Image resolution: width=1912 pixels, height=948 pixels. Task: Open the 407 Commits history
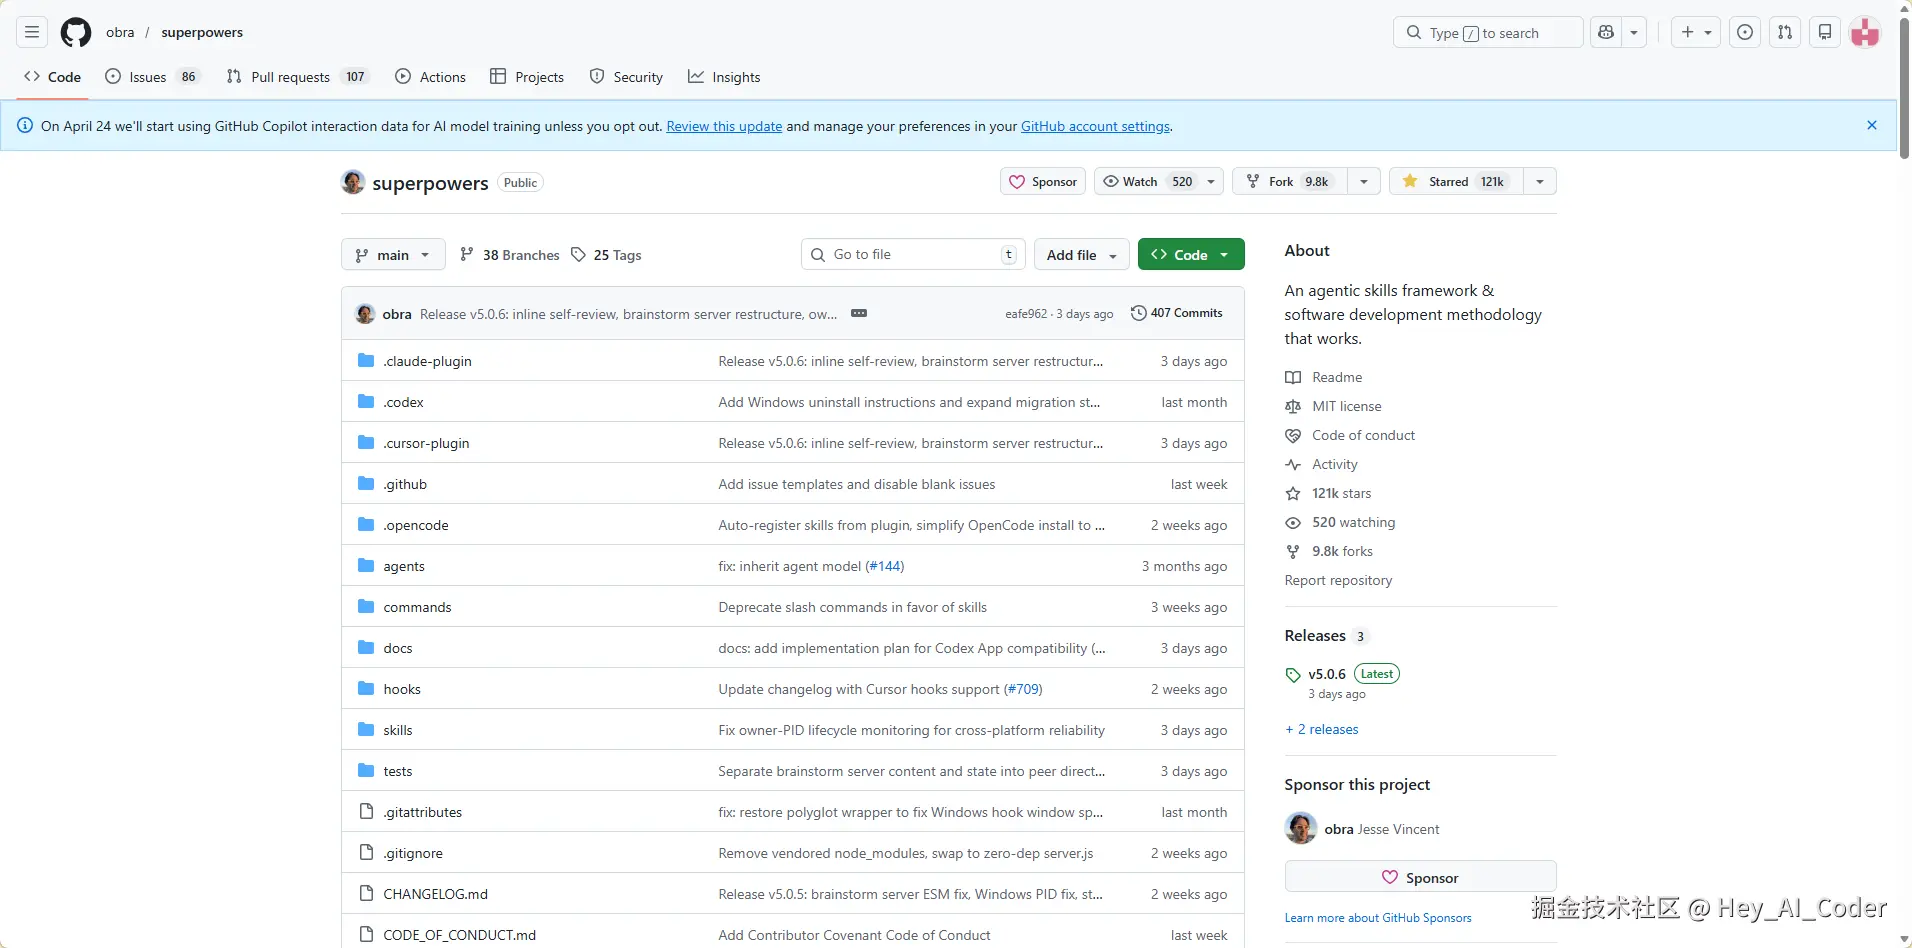coord(1177,313)
